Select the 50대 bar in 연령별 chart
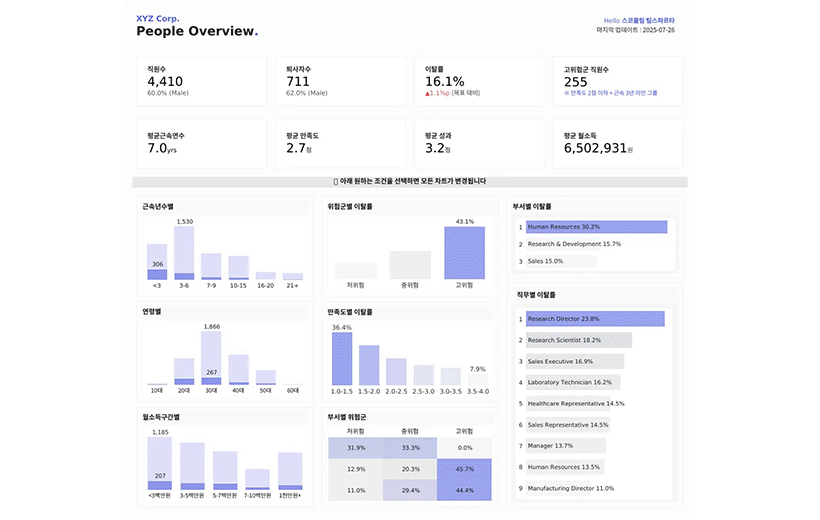 point(266,378)
